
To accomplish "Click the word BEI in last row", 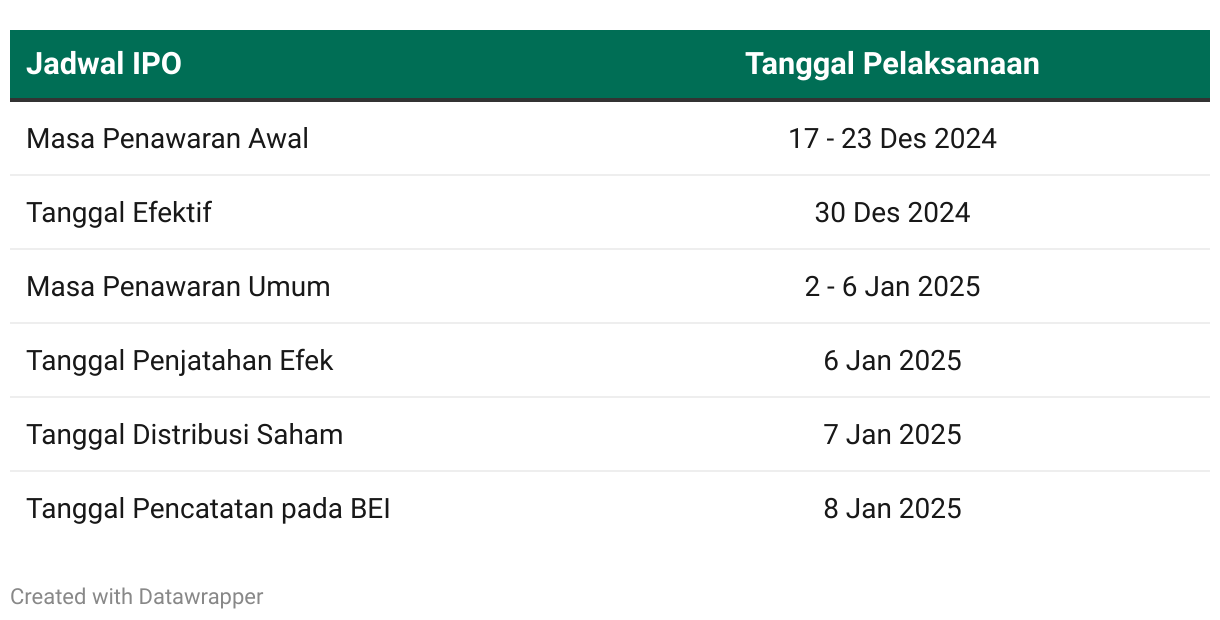I will 370,508.
